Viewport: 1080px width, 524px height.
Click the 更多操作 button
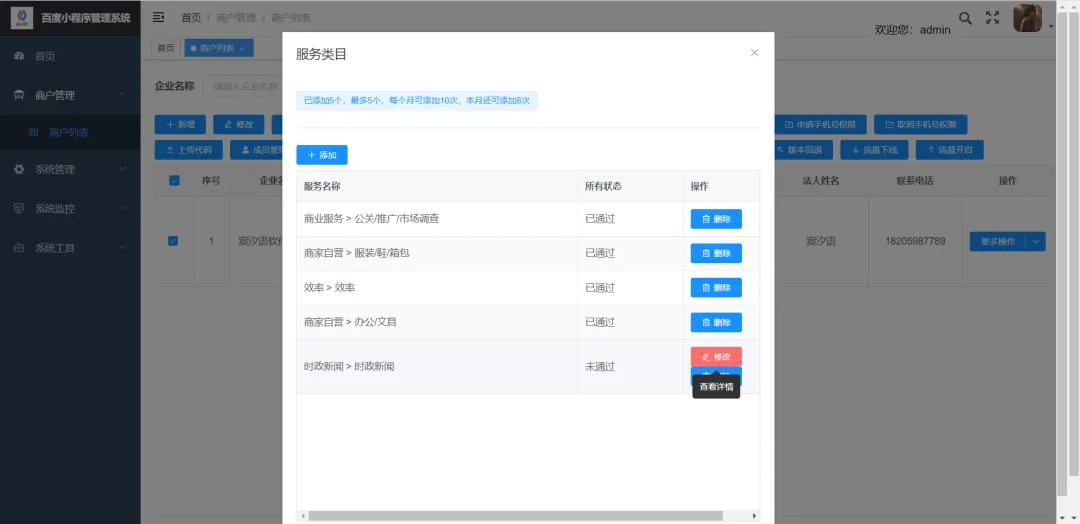pos(997,242)
